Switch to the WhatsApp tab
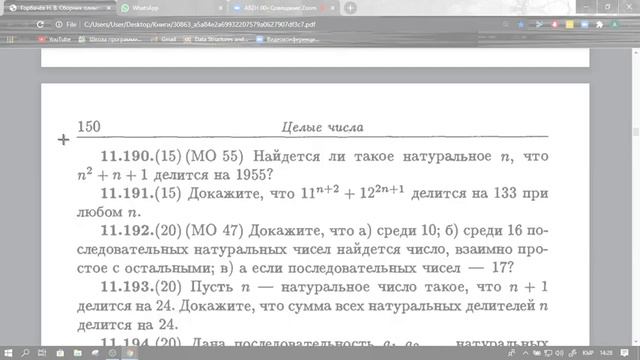640x360 pixels. tap(171, 8)
